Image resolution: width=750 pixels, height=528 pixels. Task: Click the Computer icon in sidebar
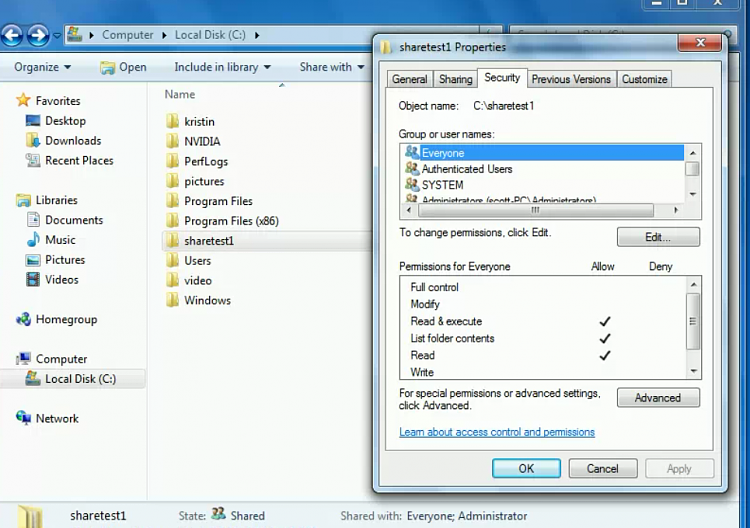coord(23,359)
